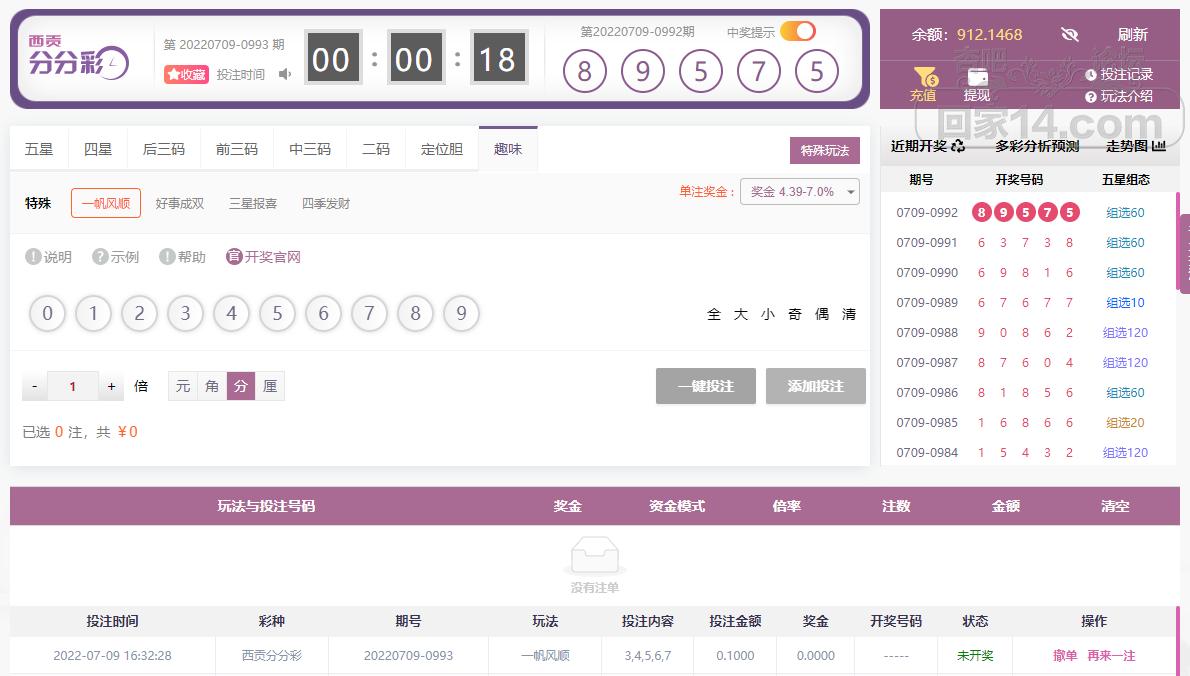Mute the countdown sound speaker icon
This screenshot has height=676, width=1190.
tap(285, 74)
